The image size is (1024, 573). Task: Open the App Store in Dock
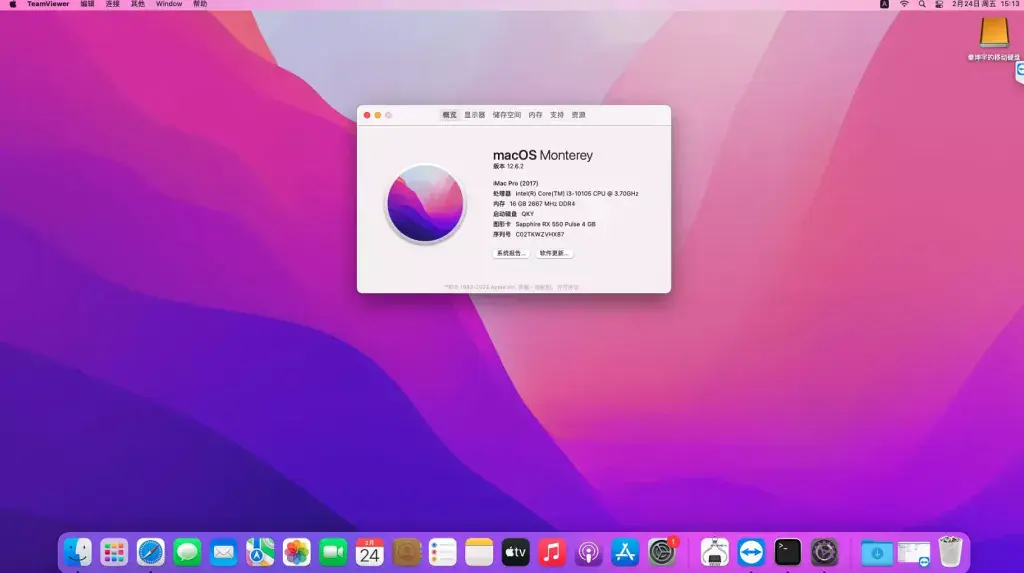(x=625, y=553)
